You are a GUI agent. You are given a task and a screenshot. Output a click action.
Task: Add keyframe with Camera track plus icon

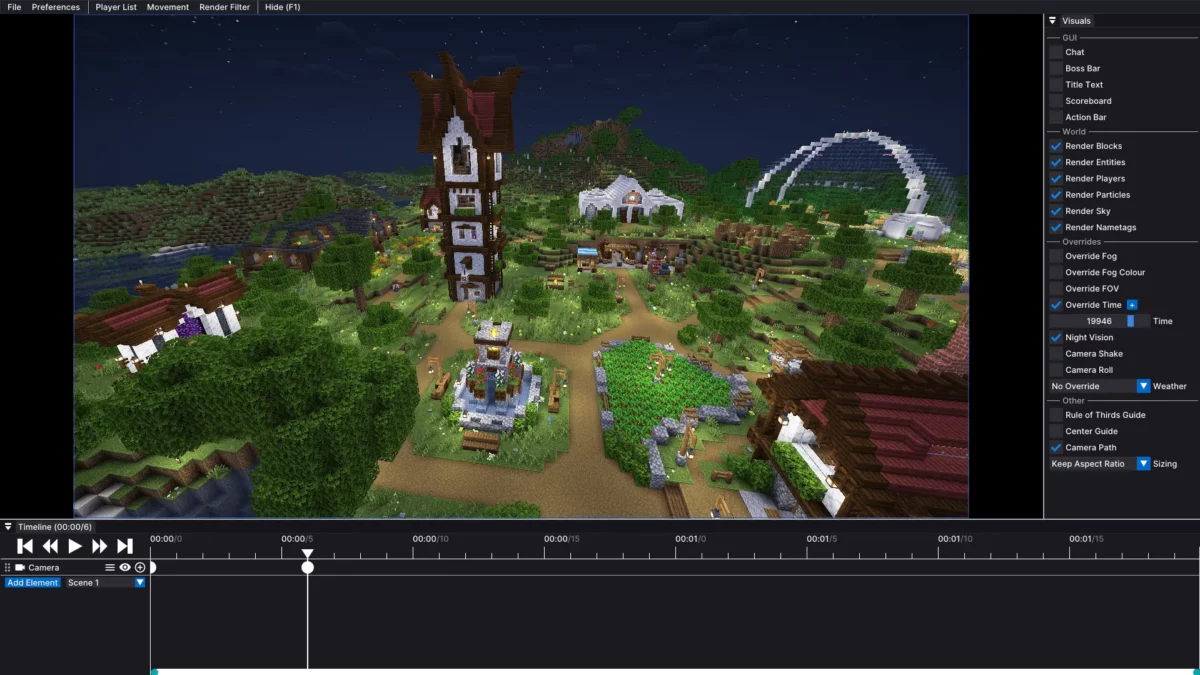[x=140, y=567]
